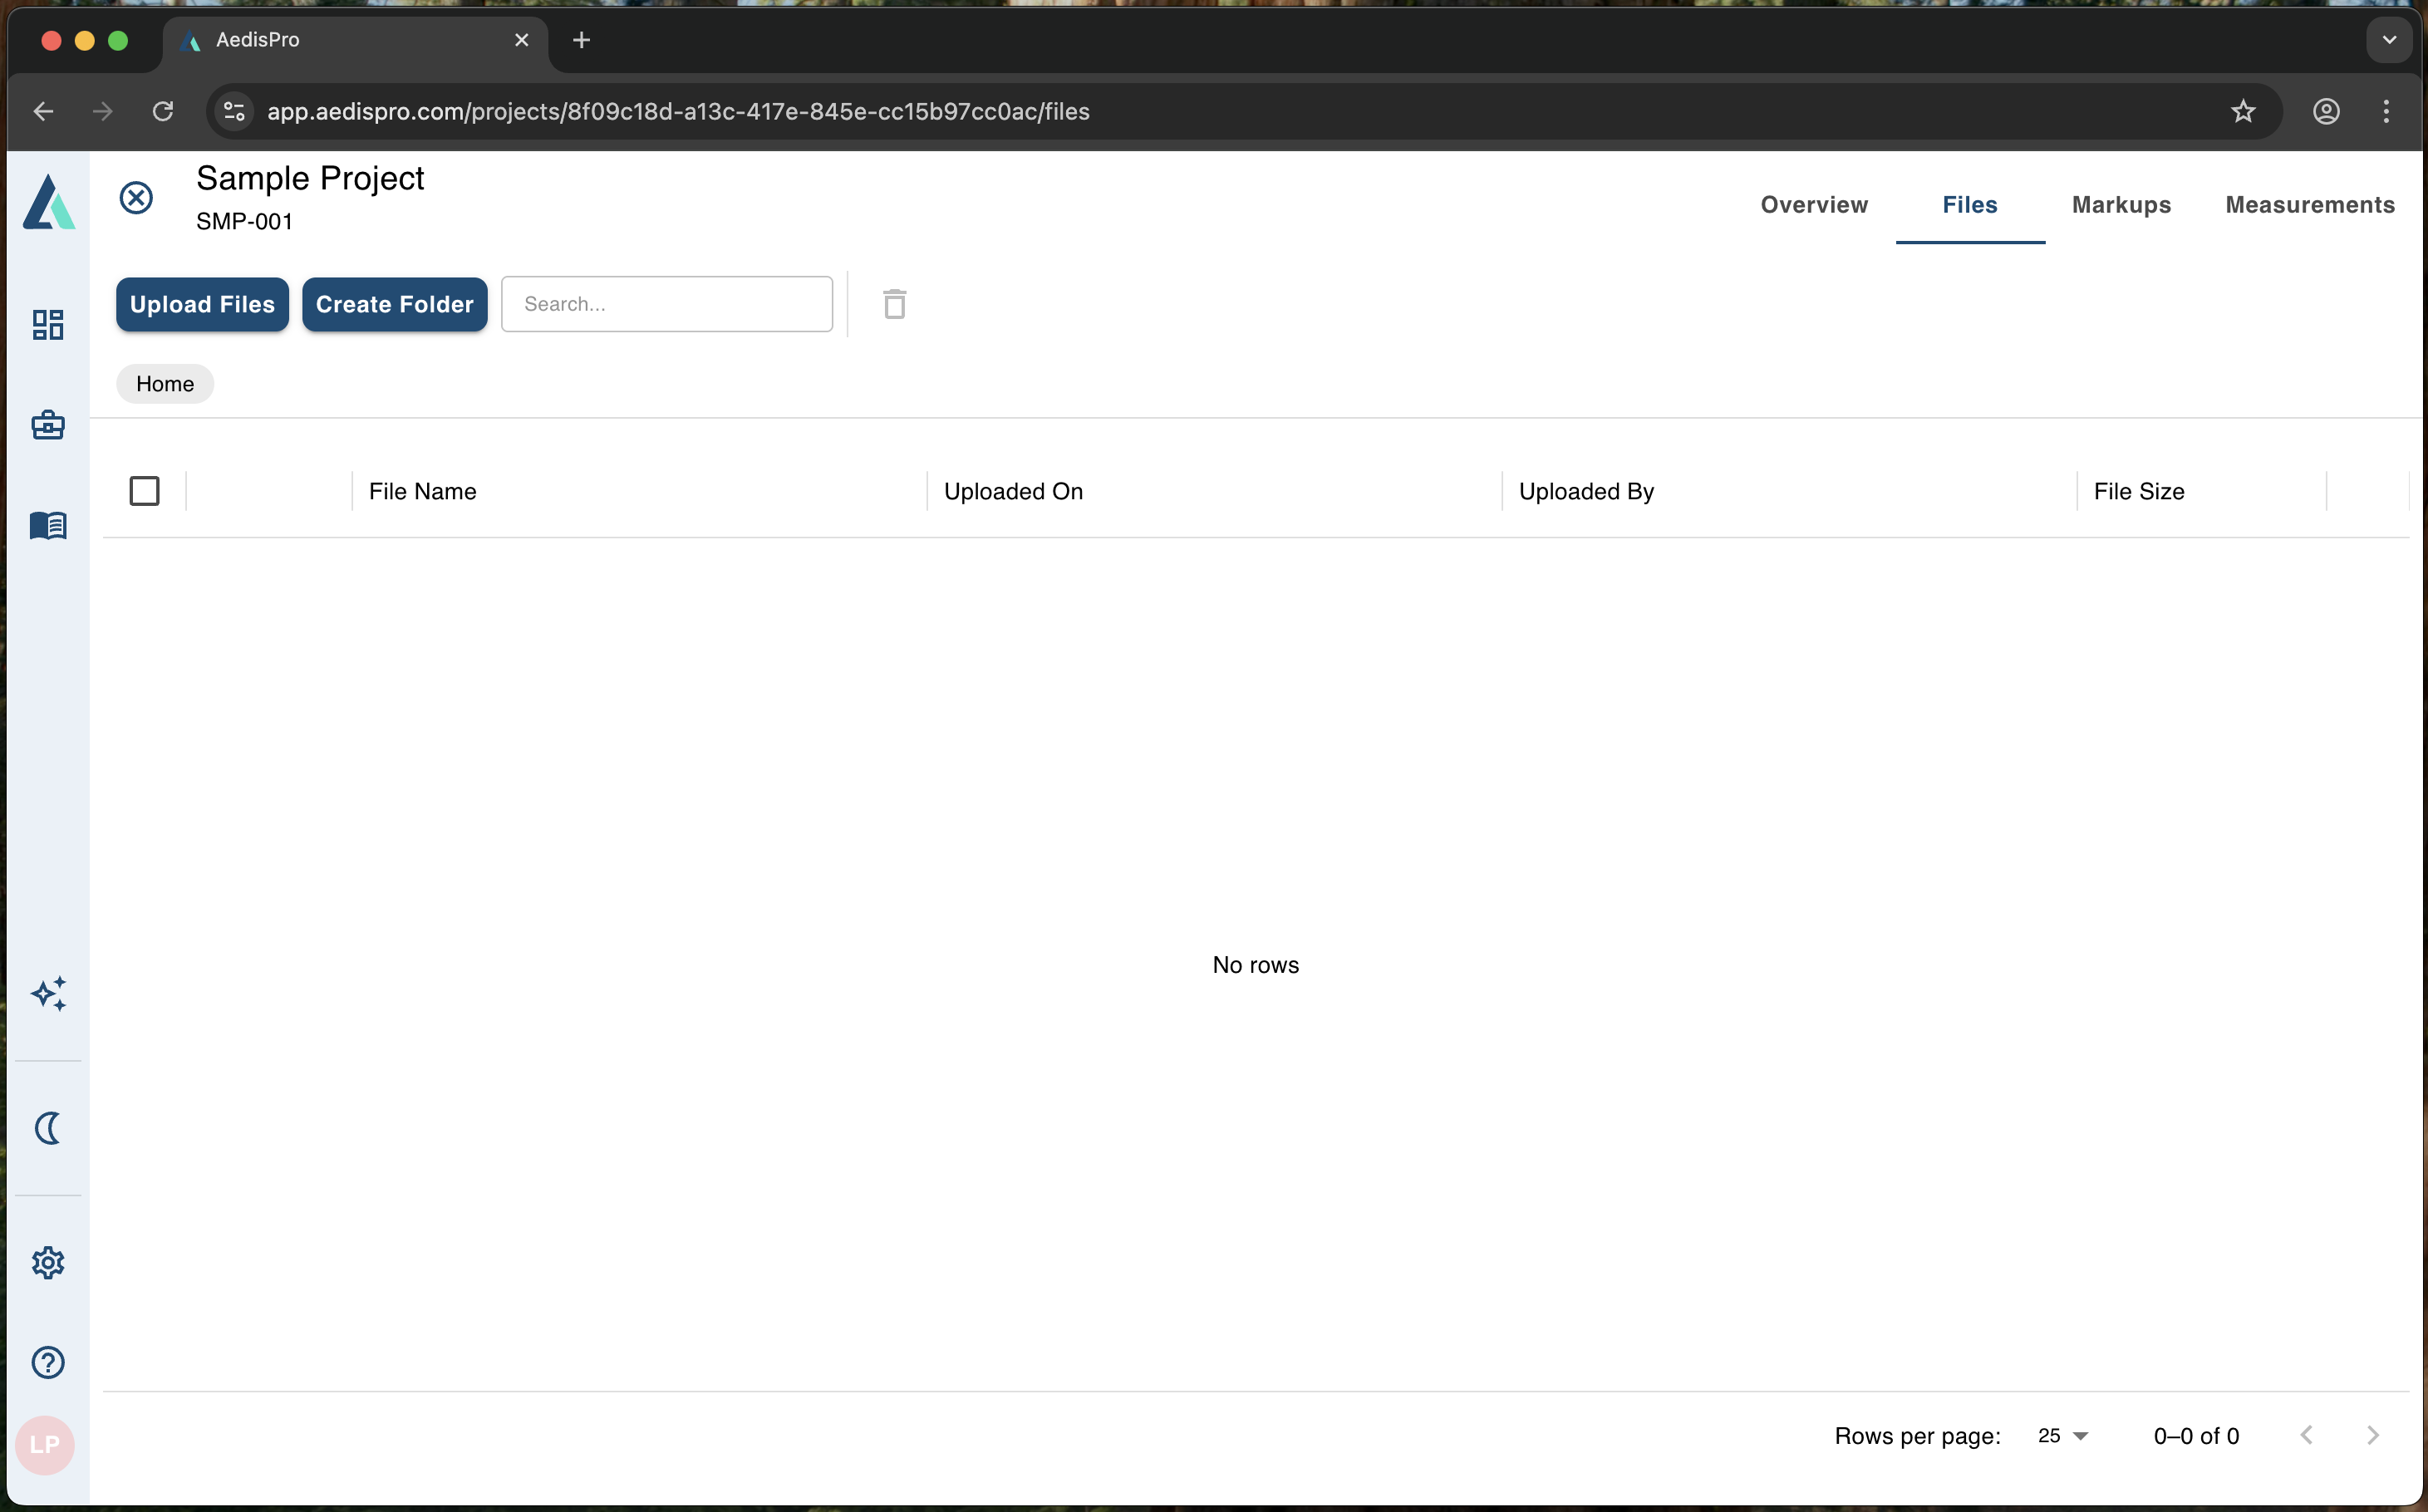Open the Measurements tab
This screenshot has height=1512, width=2428.
point(2310,205)
